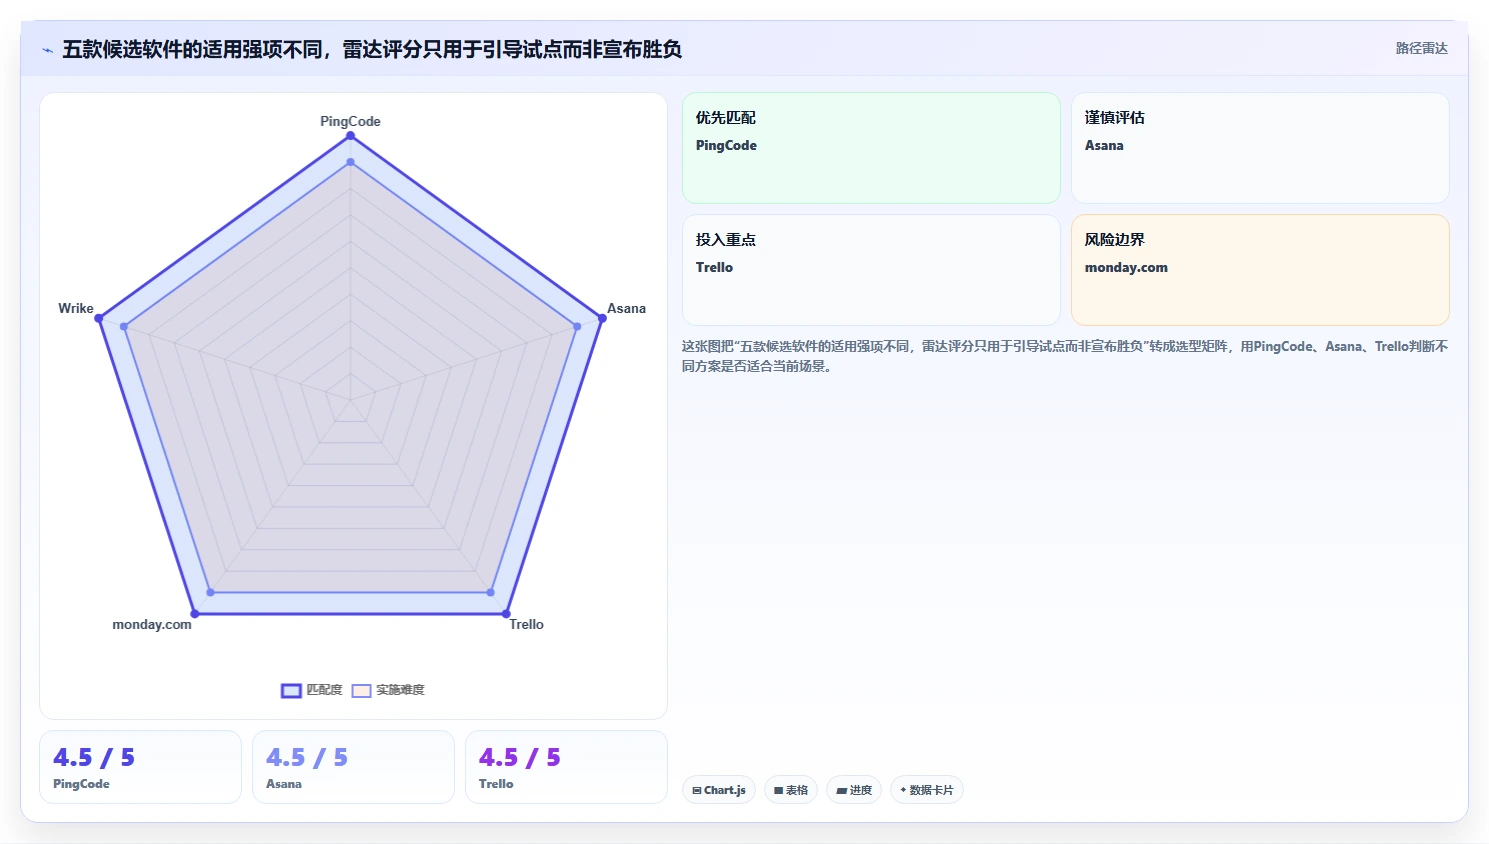The image size is (1489, 844).
Task: Click the outer data point at monday.com vertex
Action: [x=195, y=613]
